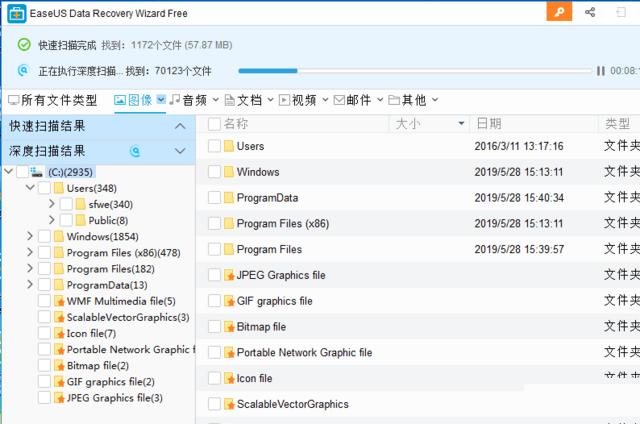
Task: Toggle the select-all checkbox in list header
Action: (x=214, y=123)
